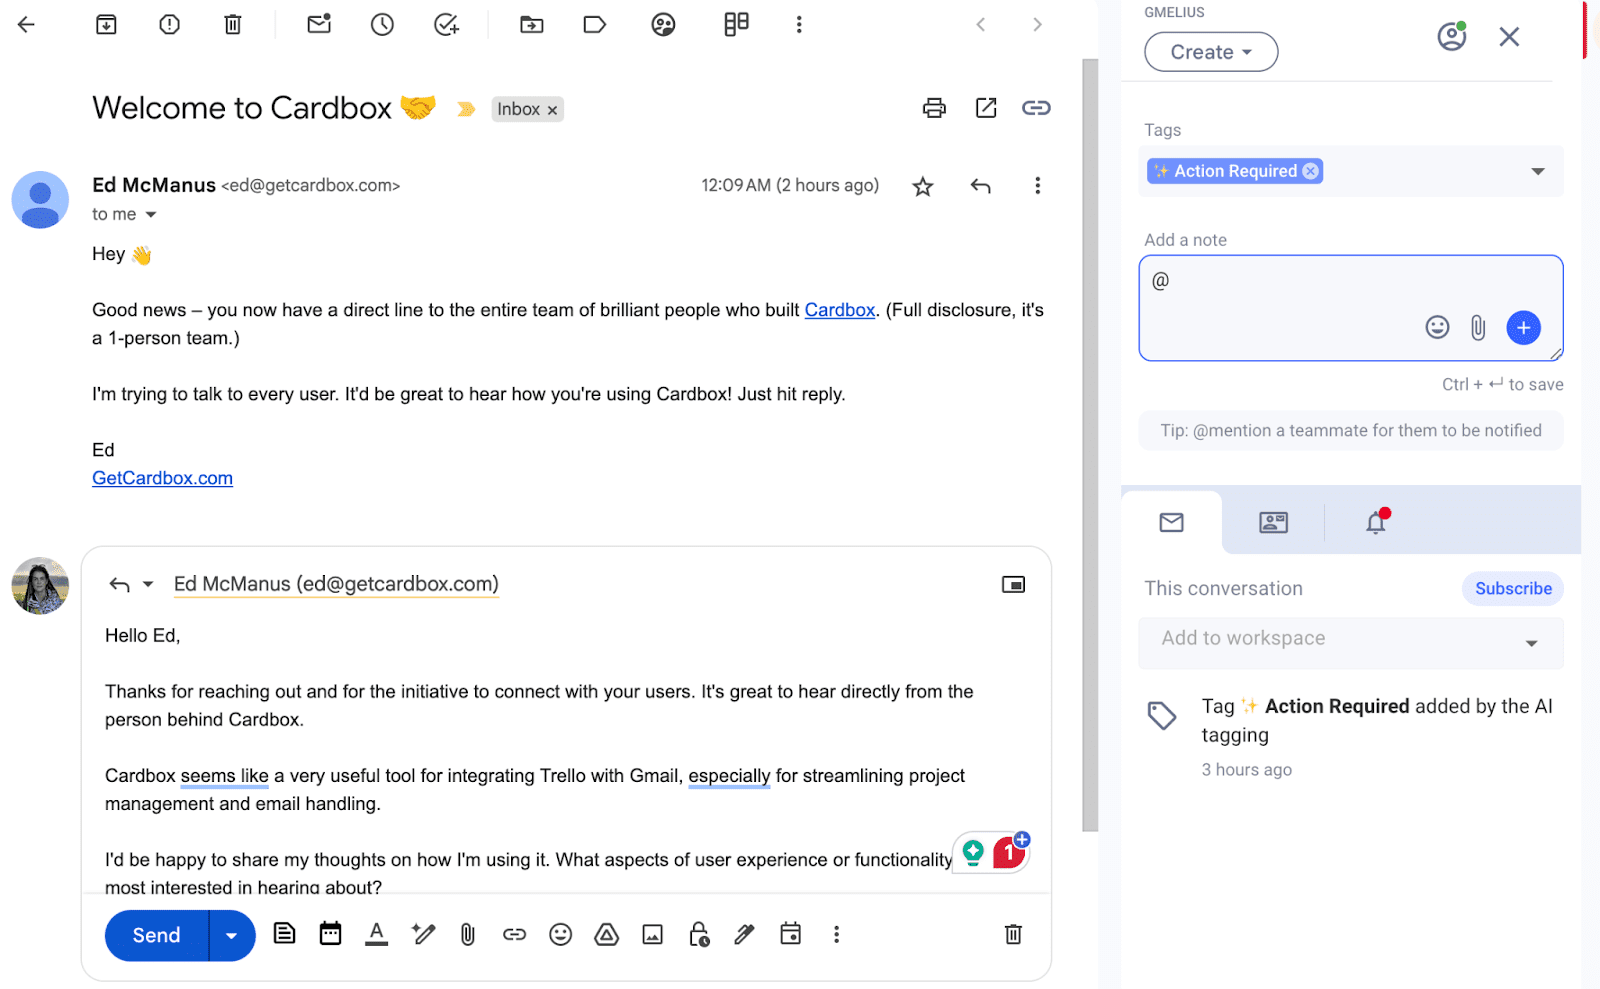Open the Create dropdown in Gmelius
This screenshot has width=1600, height=989.
tap(1210, 52)
